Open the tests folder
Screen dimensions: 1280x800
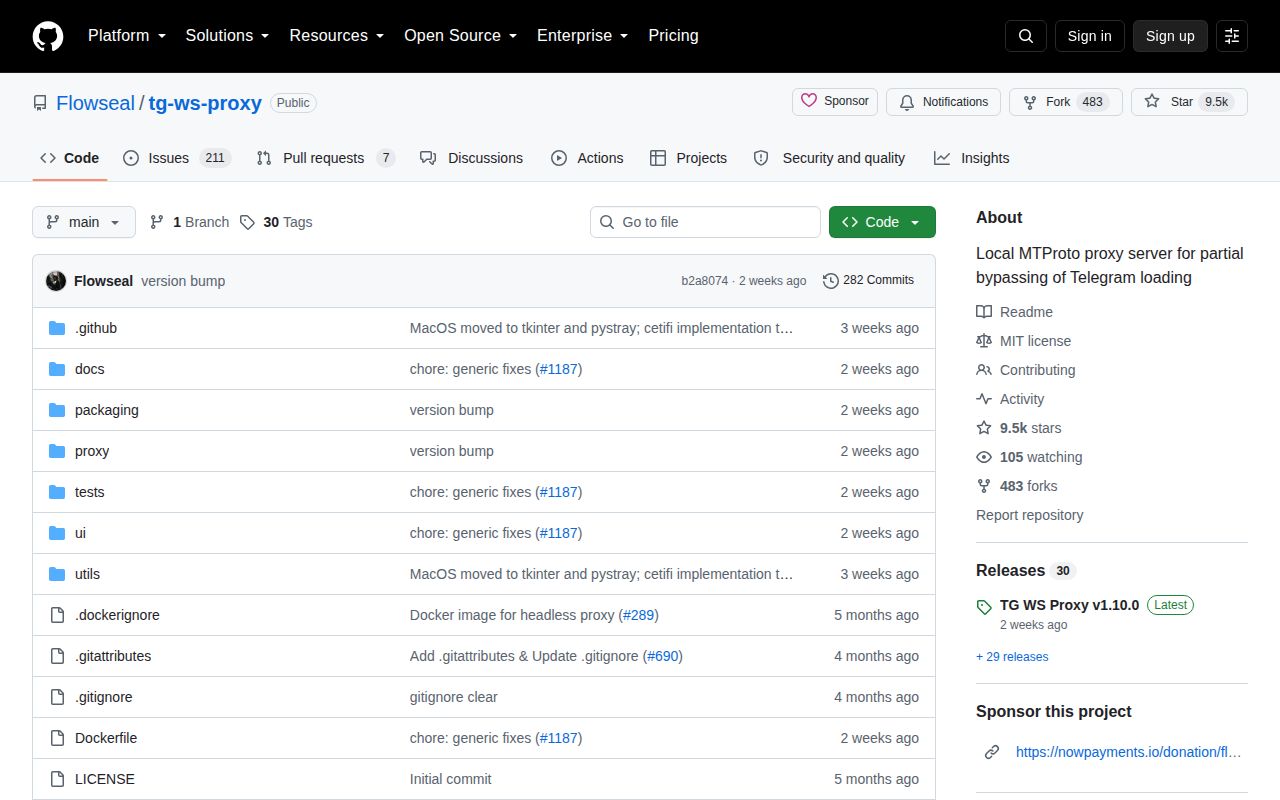(x=89, y=492)
